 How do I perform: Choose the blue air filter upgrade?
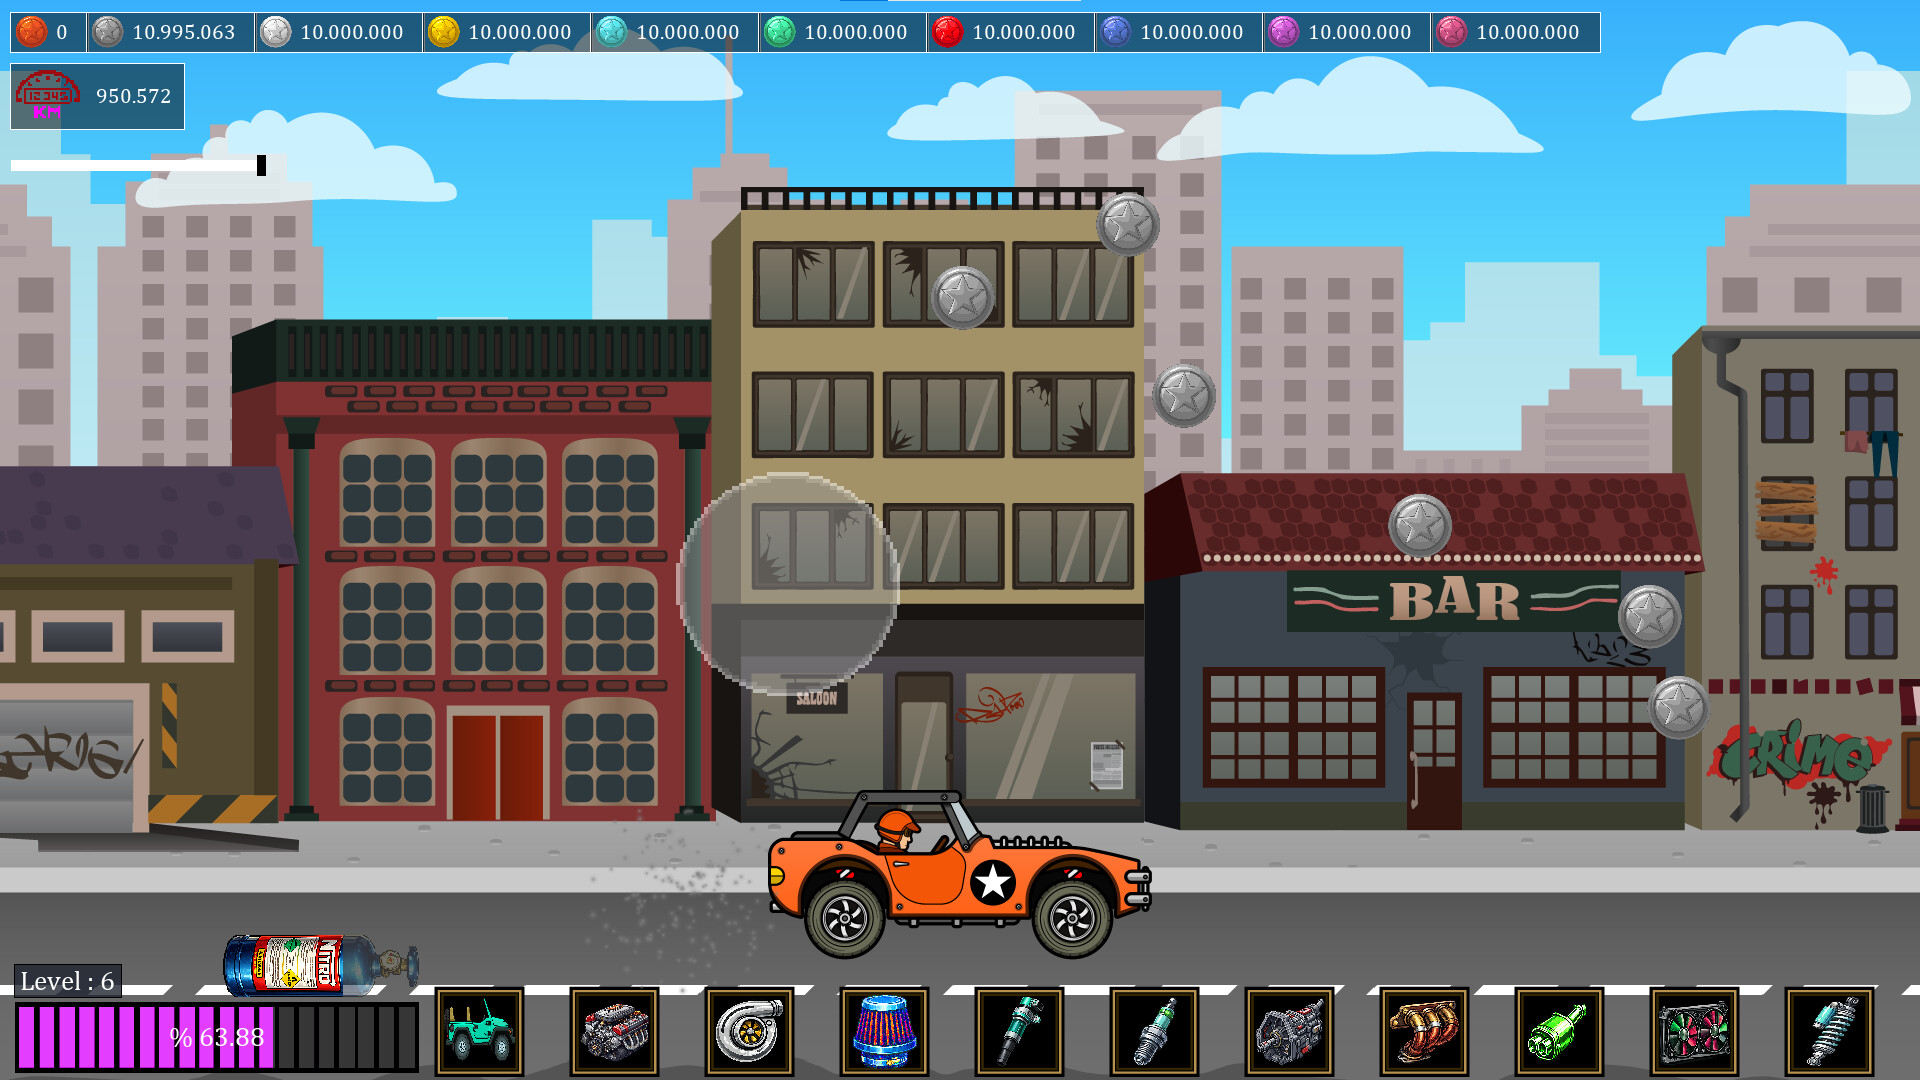point(884,1031)
